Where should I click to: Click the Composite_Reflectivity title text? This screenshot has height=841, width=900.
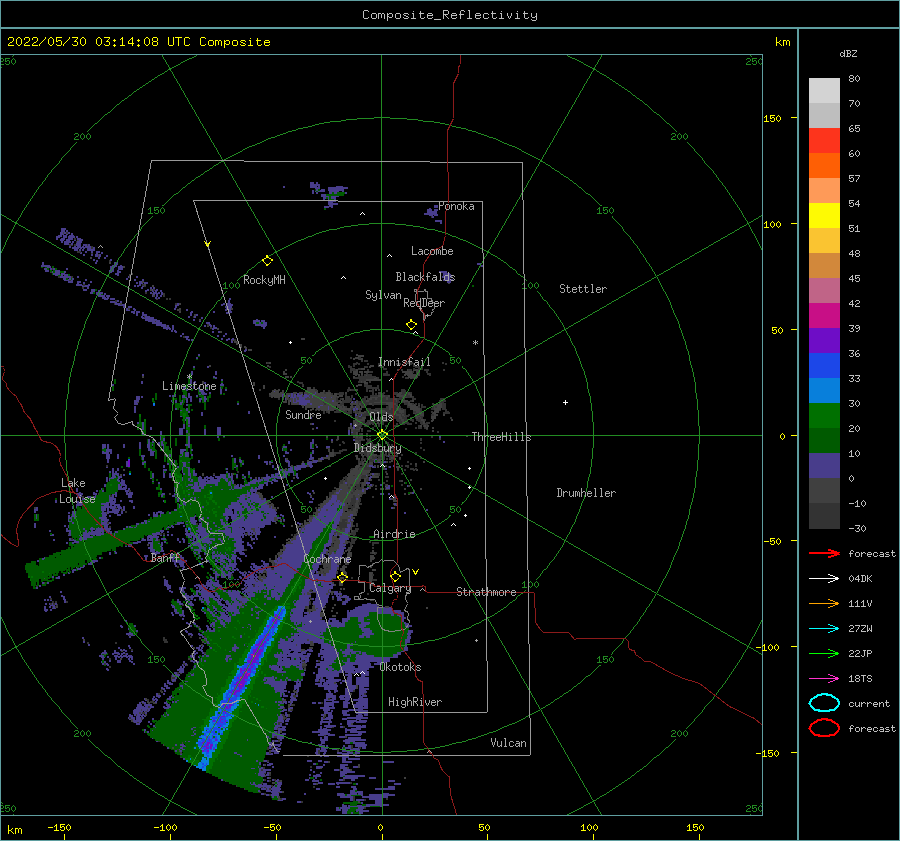(x=449, y=15)
